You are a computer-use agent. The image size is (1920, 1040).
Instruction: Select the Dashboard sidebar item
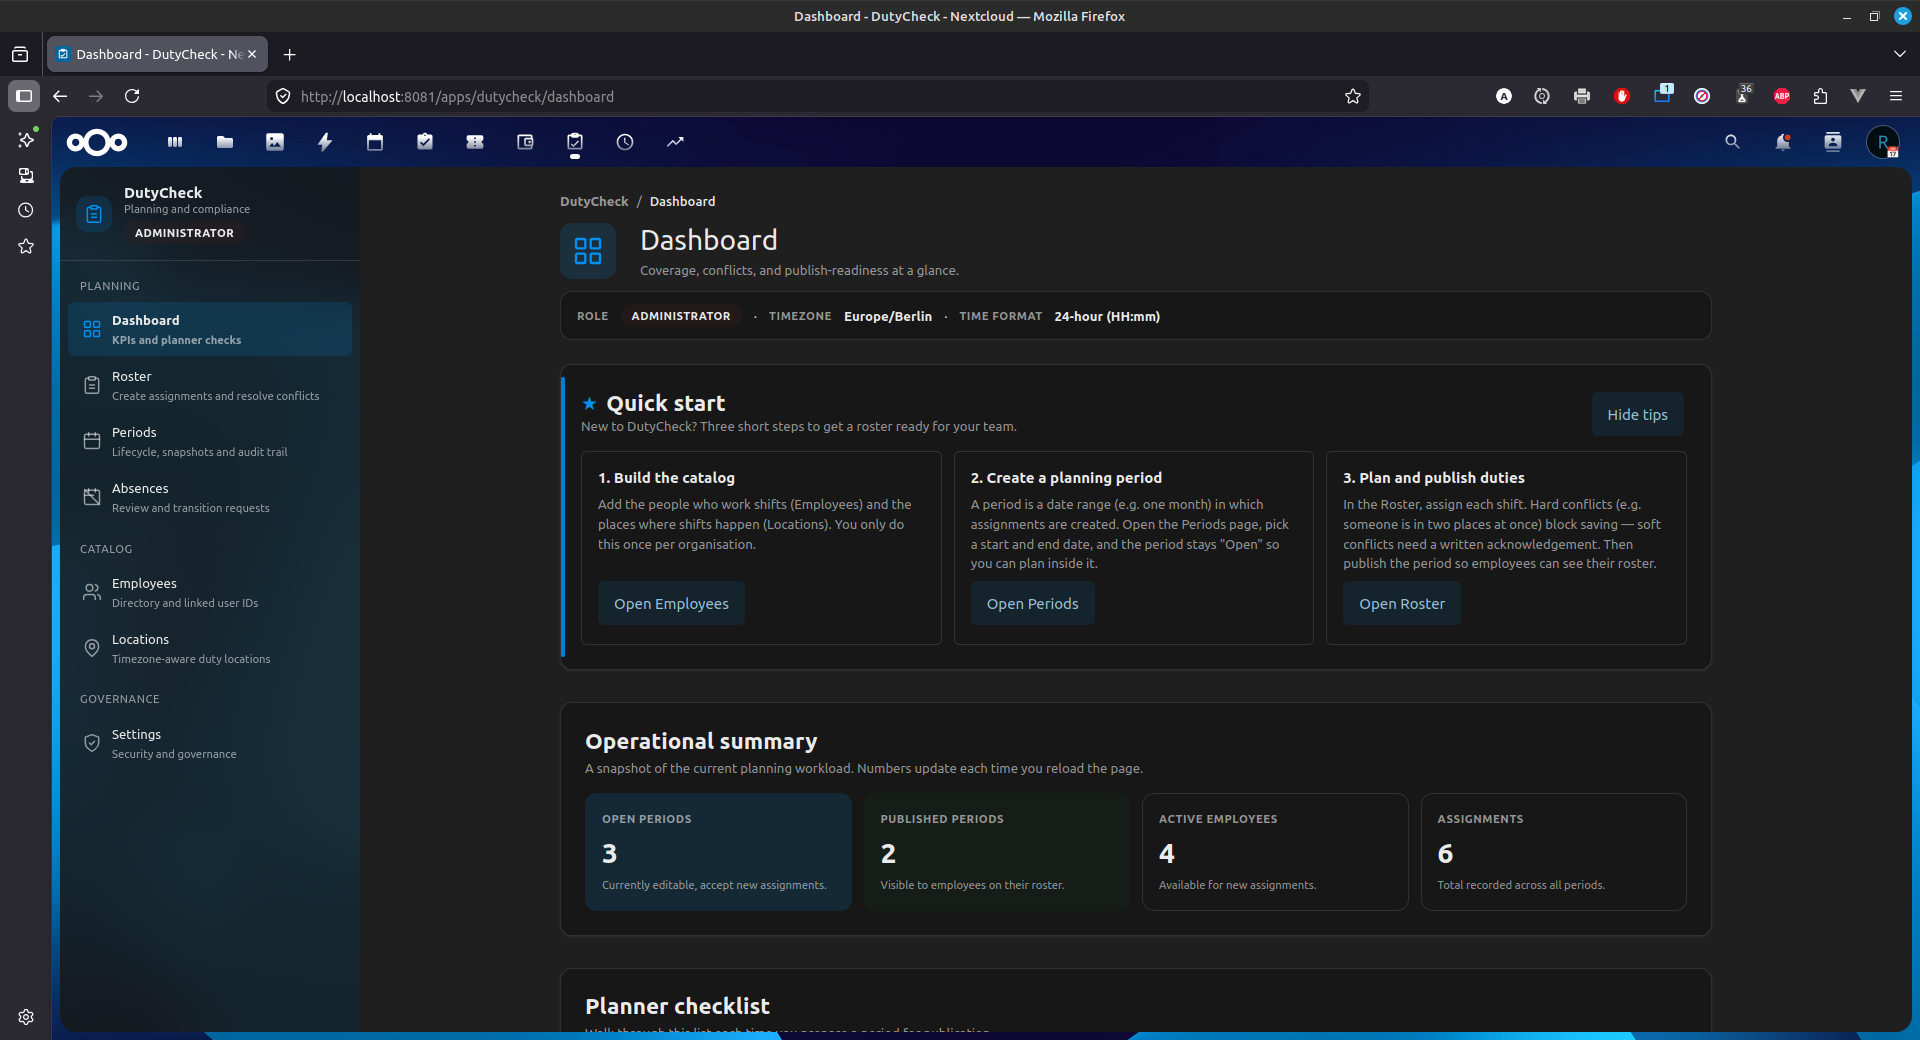click(x=210, y=329)
